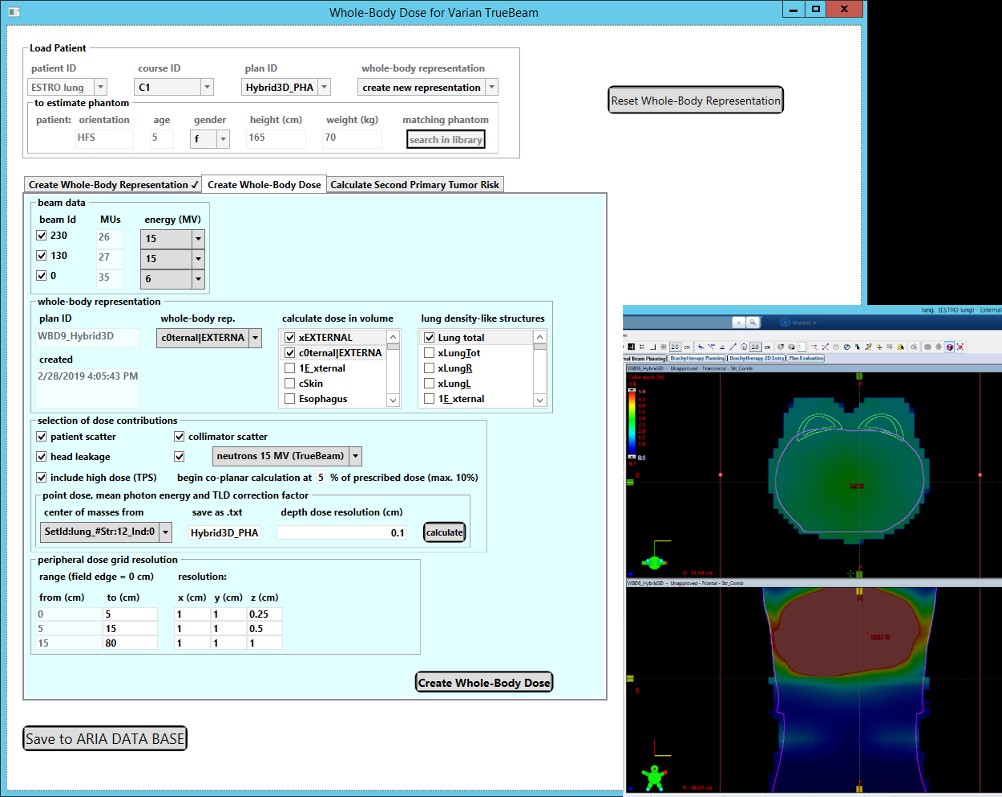Viewport: 1002px width, 797px height.
Task: Click green patient orientation figure in frontal view
Action: coord(655,775)
